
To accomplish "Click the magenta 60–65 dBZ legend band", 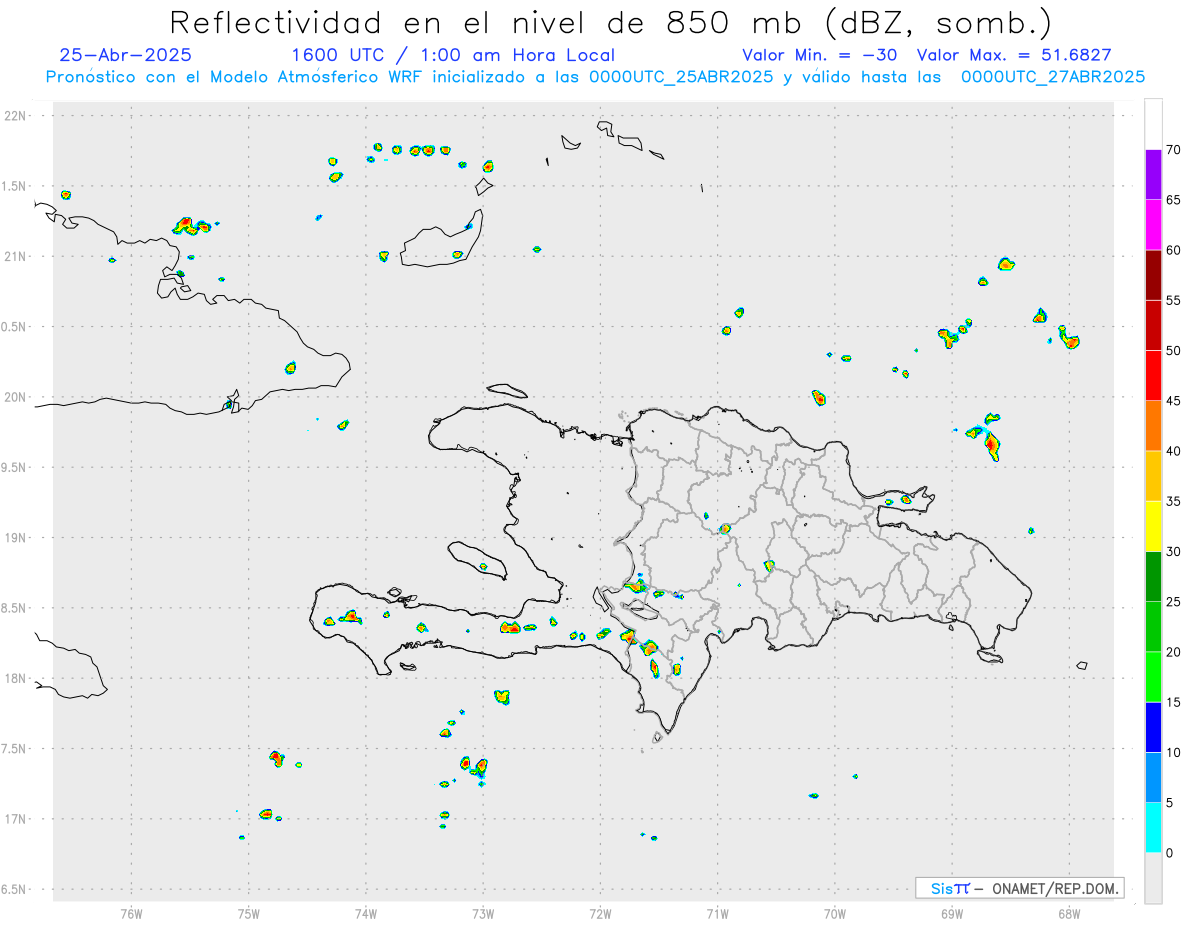I will pyautogui.click(x=1153, y=225).
